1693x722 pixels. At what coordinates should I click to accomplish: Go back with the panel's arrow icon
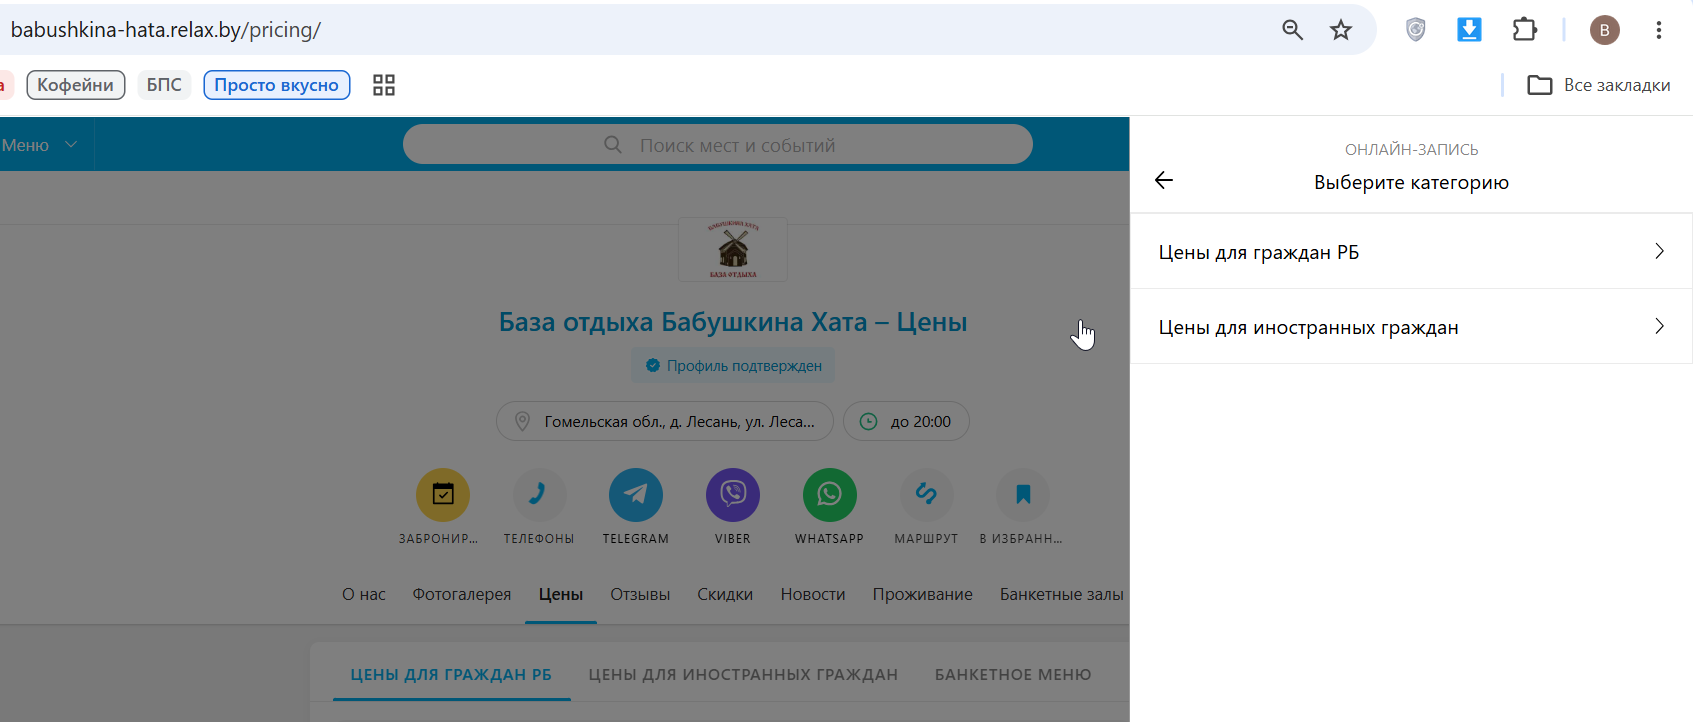pos(1164,180)
